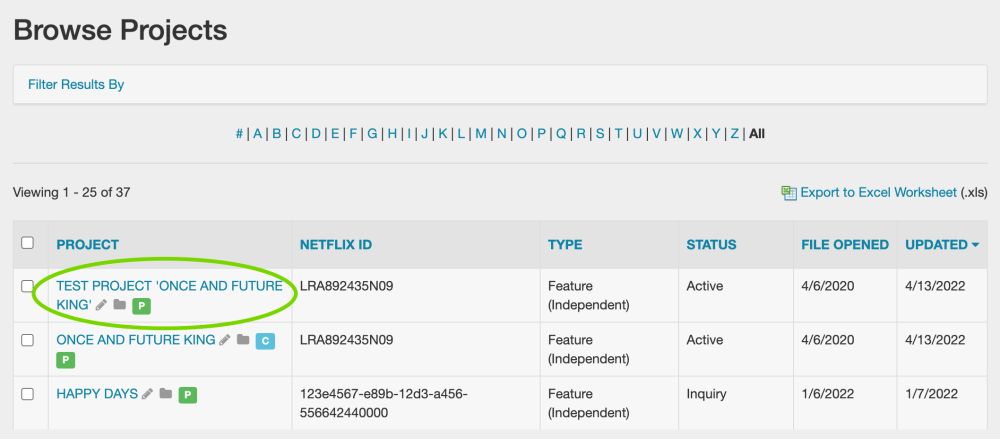Viewport: 1000px width, 439px height.
Task: Sort by NETFLIX ID column header
Action: pyautogui.click(x=336, y=244)
